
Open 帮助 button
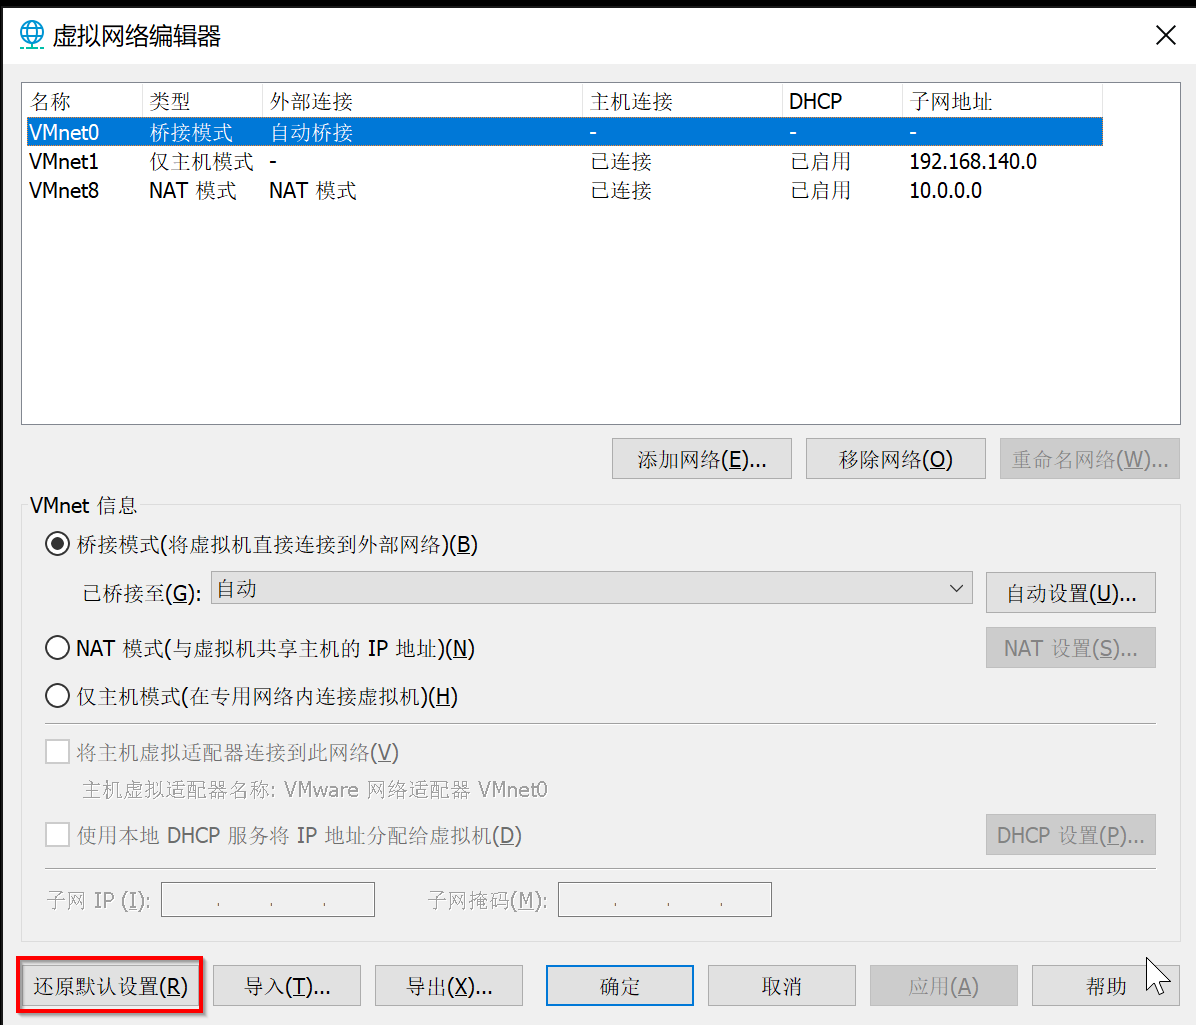tap(1105, 986)
